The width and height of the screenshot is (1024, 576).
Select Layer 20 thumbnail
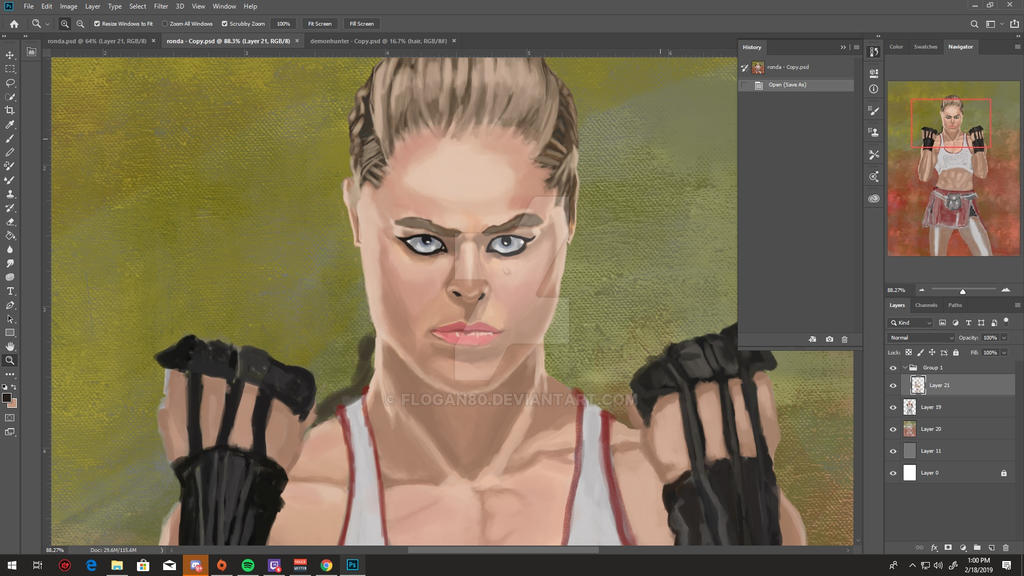coord(910,429)
